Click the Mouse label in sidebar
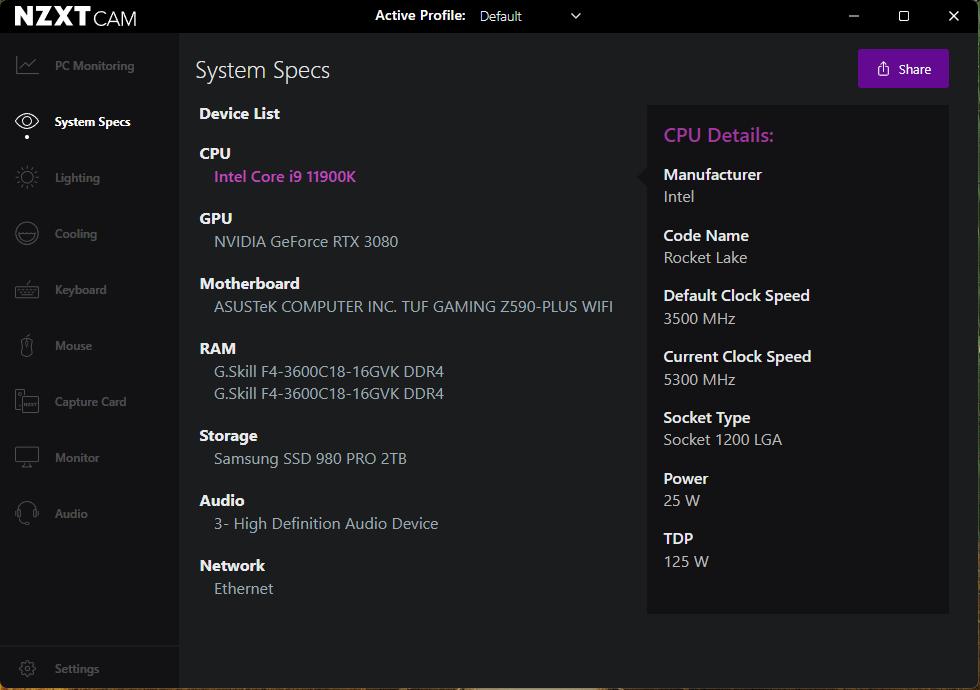The width and height of the screenshot is (980, 690). pos(73,346)
